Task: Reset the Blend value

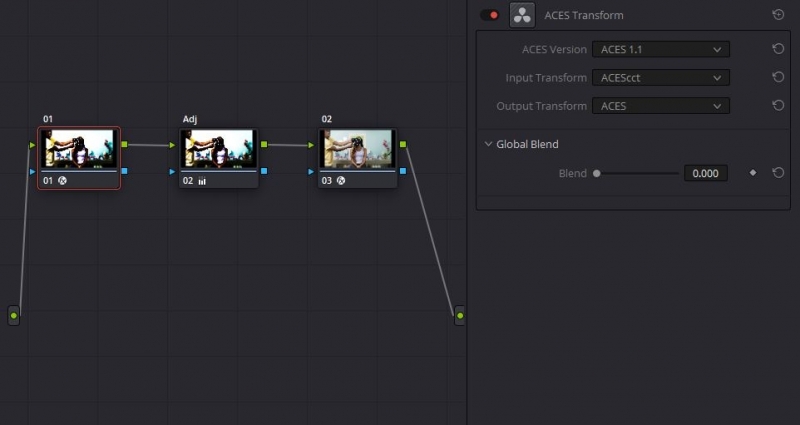Action: [x=778, y=173]
